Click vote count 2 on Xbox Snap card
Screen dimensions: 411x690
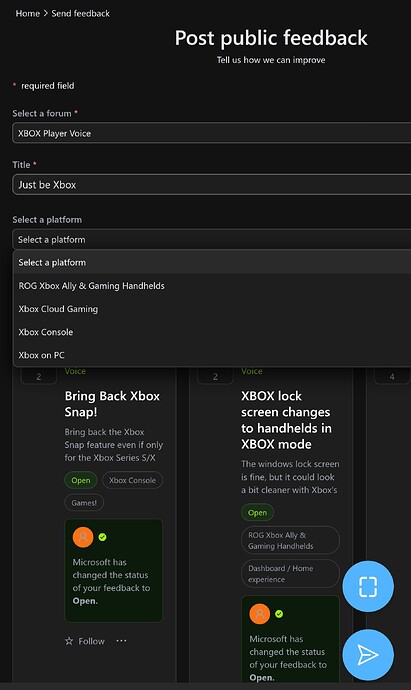click(x=39, y=377)
